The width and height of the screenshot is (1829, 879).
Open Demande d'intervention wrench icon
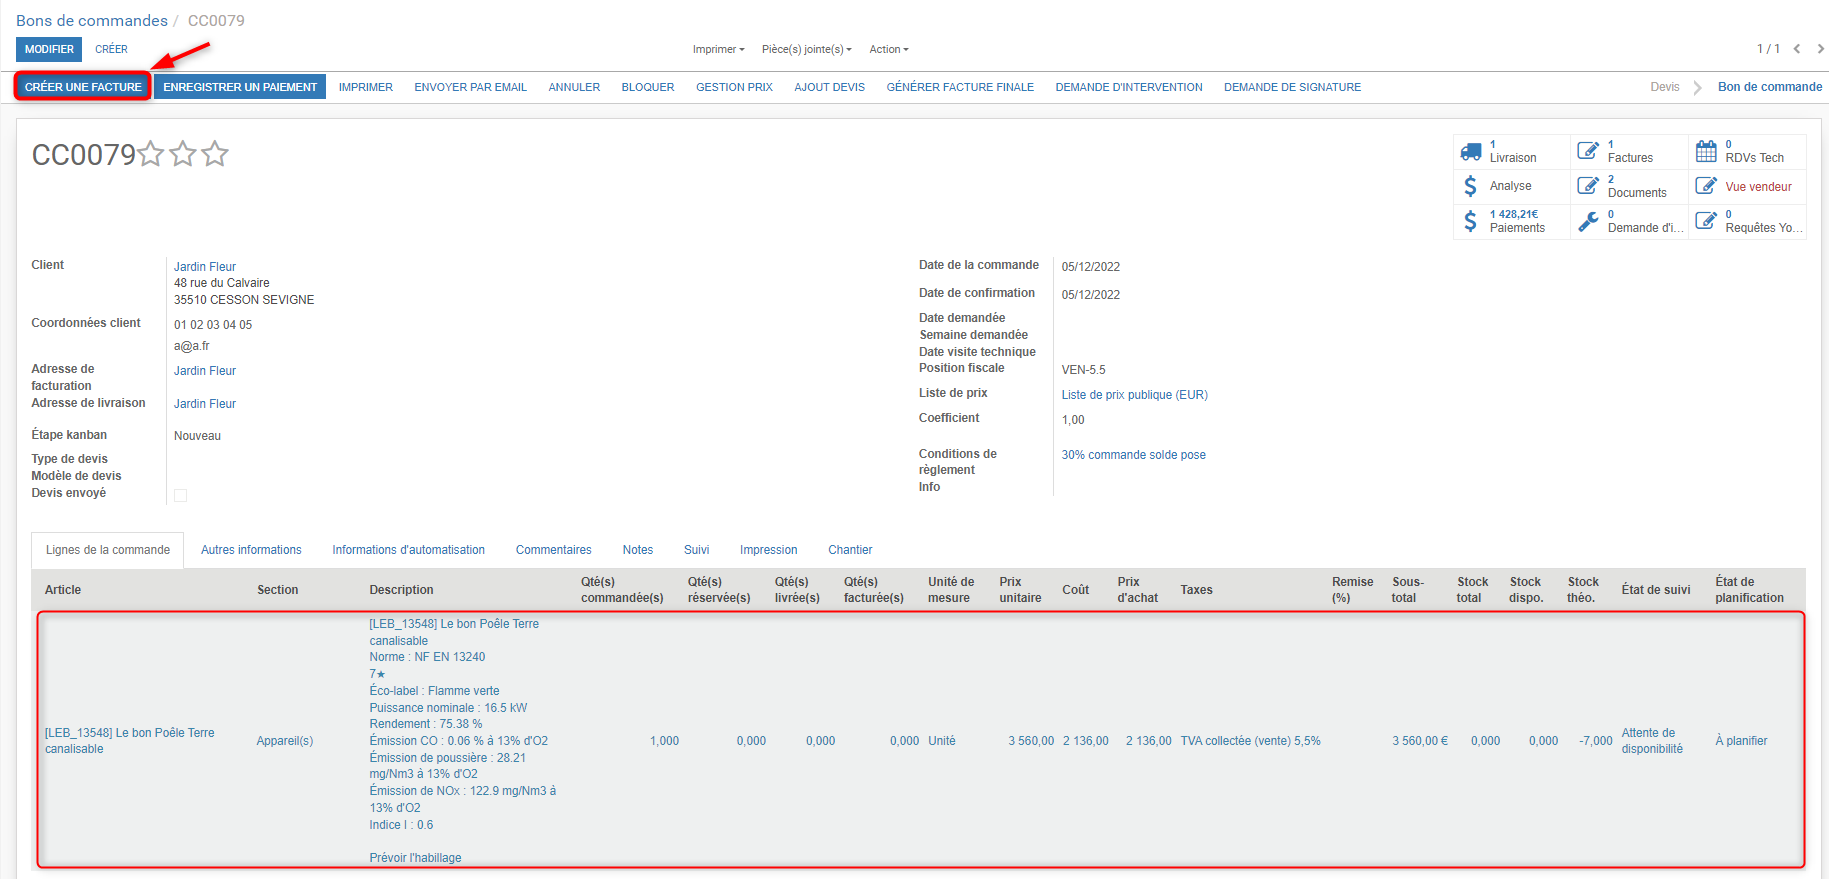[1588, 221]
